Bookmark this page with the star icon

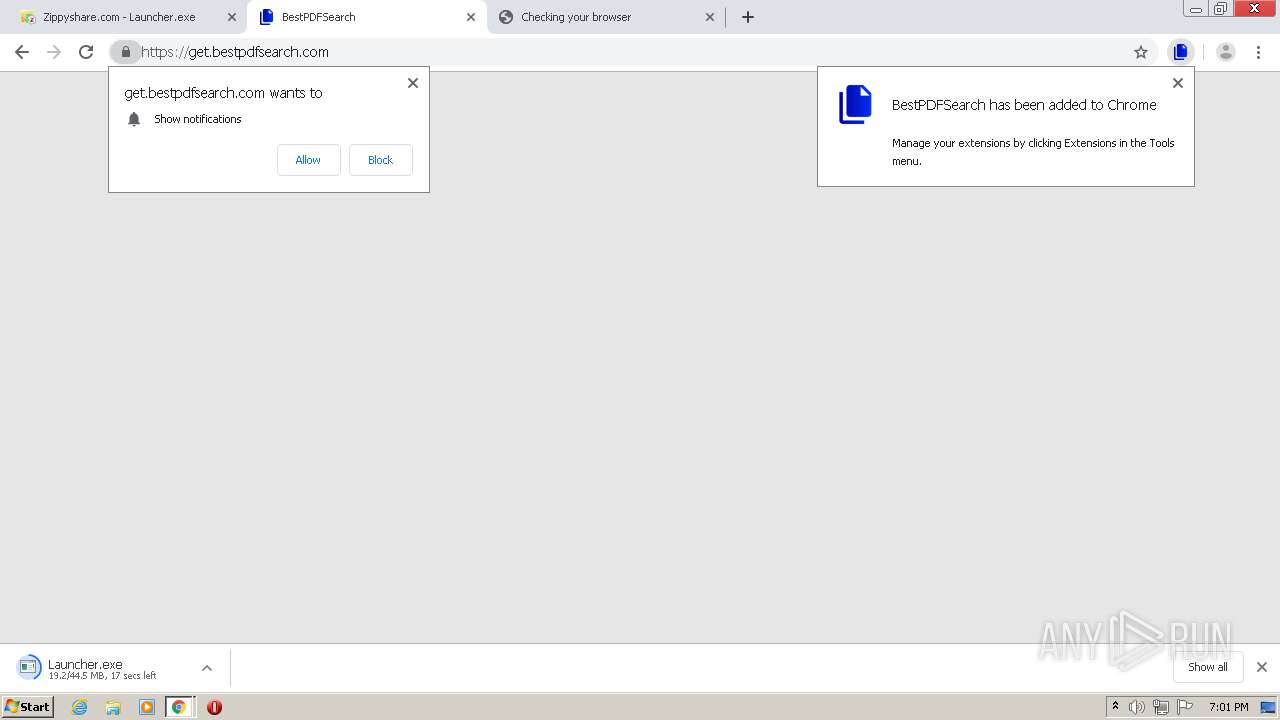coord(1141,52)
